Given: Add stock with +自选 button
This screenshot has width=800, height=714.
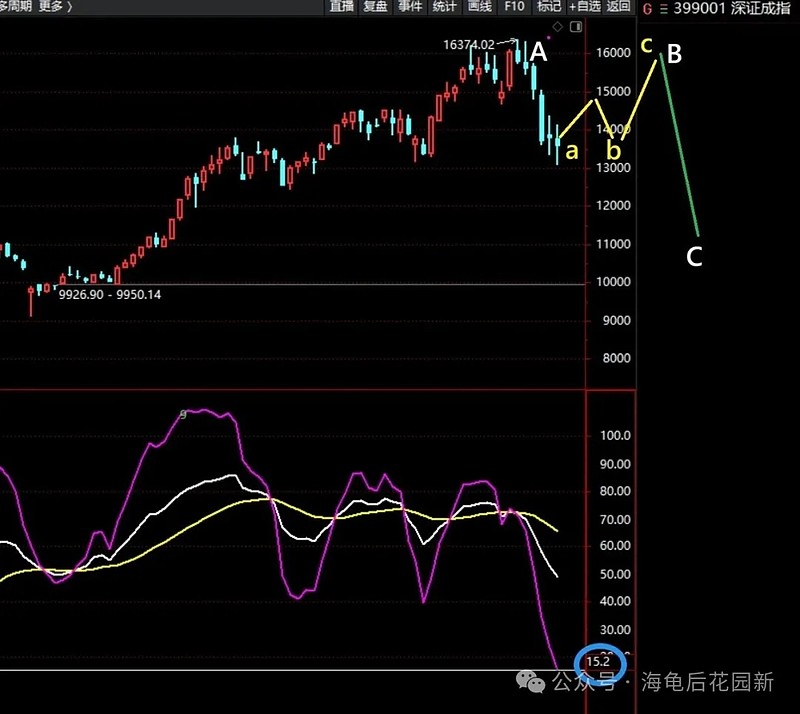Looking at the screenshot, I should (x=585, y=7).
